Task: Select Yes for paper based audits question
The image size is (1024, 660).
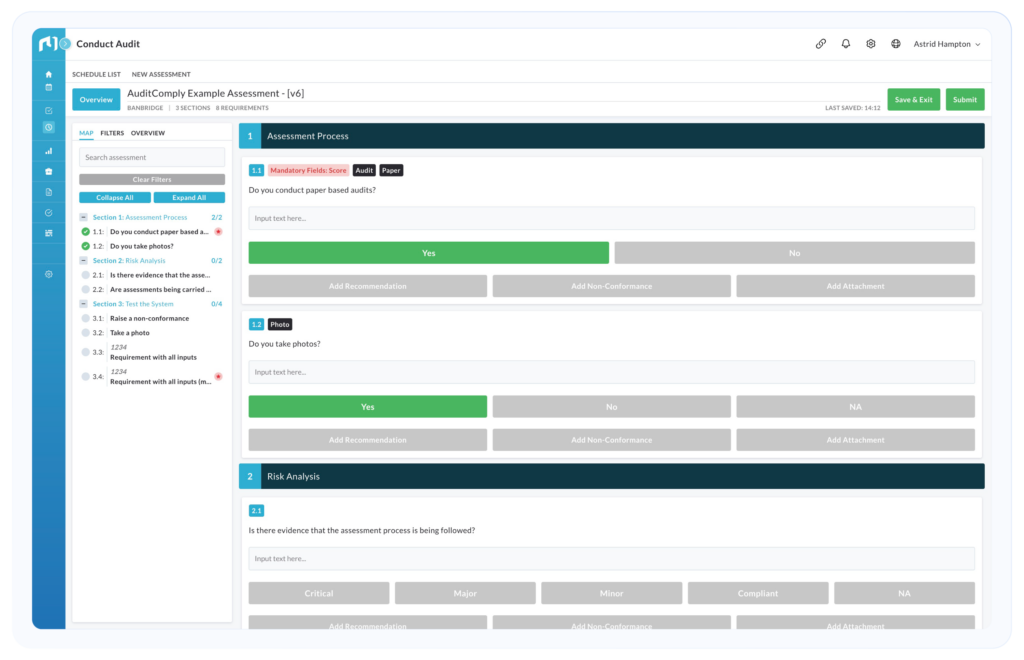Action: (428, 253)
